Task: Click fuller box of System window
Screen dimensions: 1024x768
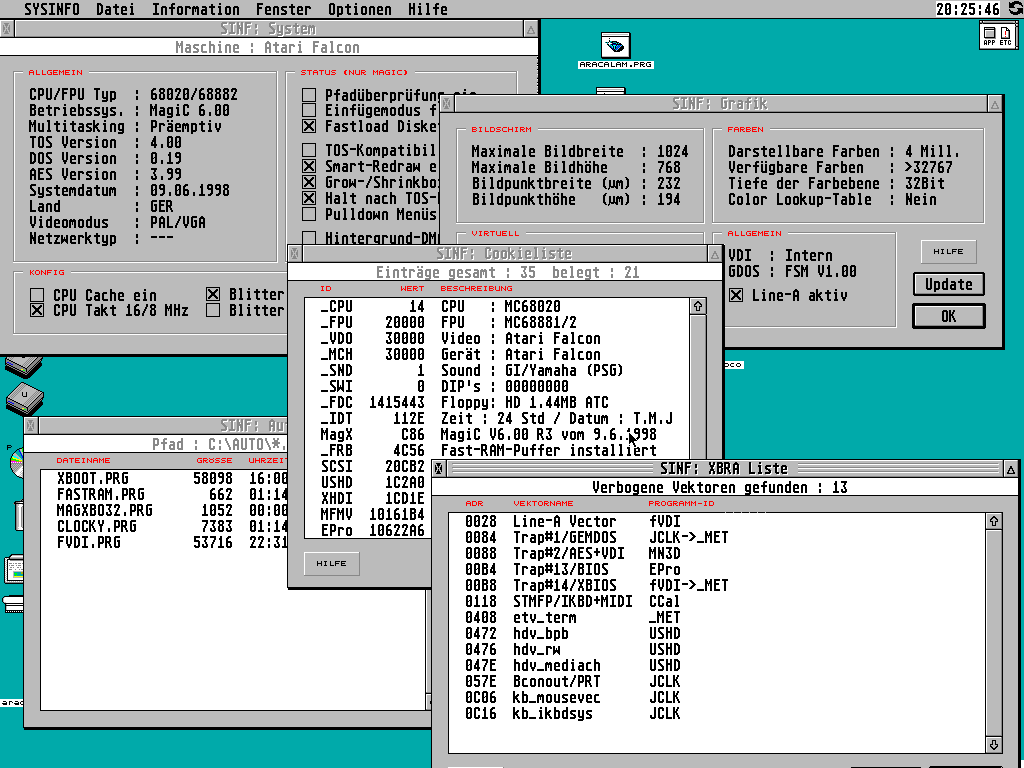Action: [531, 29]
